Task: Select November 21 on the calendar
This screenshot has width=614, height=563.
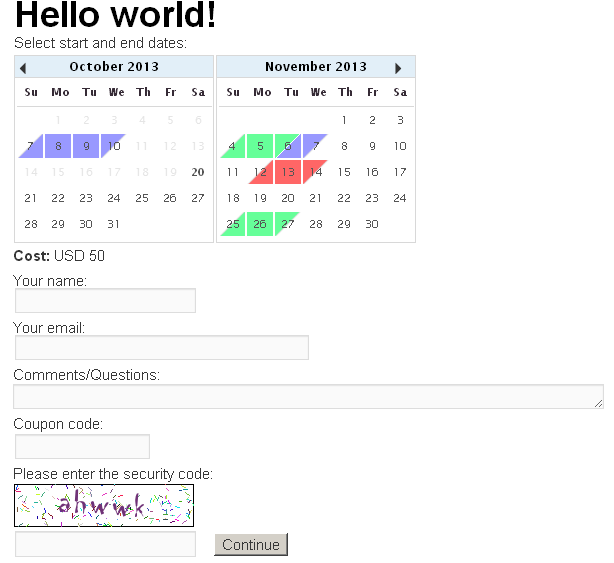Action: pos(316,198)
